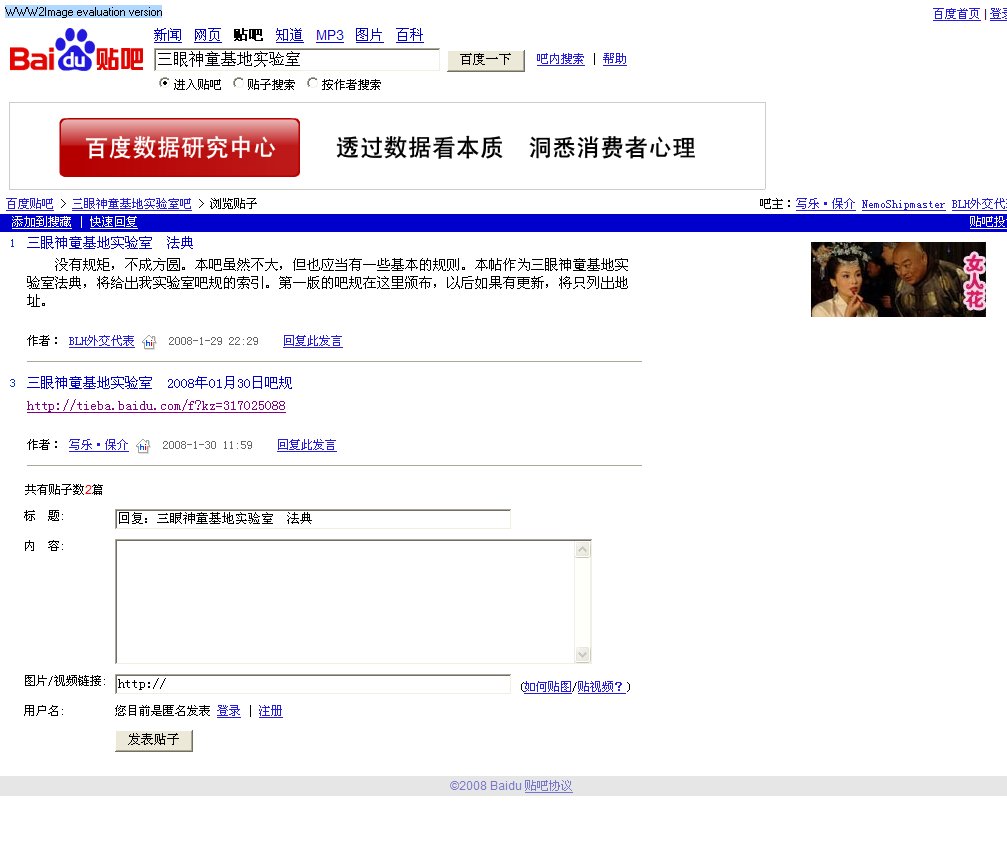The height and width of the screenshot is (841, 1007).
Task: Click the content box scrollbar up arrow
Action: (583, 549)
